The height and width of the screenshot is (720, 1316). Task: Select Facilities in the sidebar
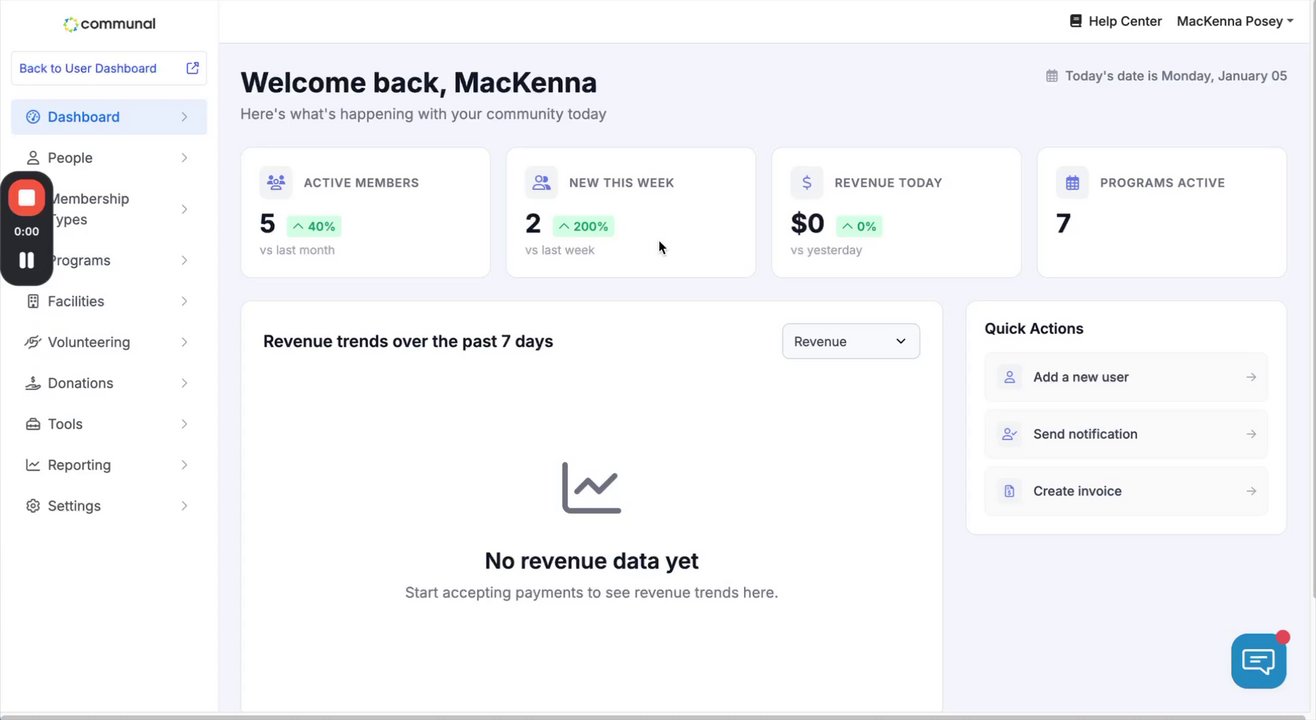coord(76,301)
